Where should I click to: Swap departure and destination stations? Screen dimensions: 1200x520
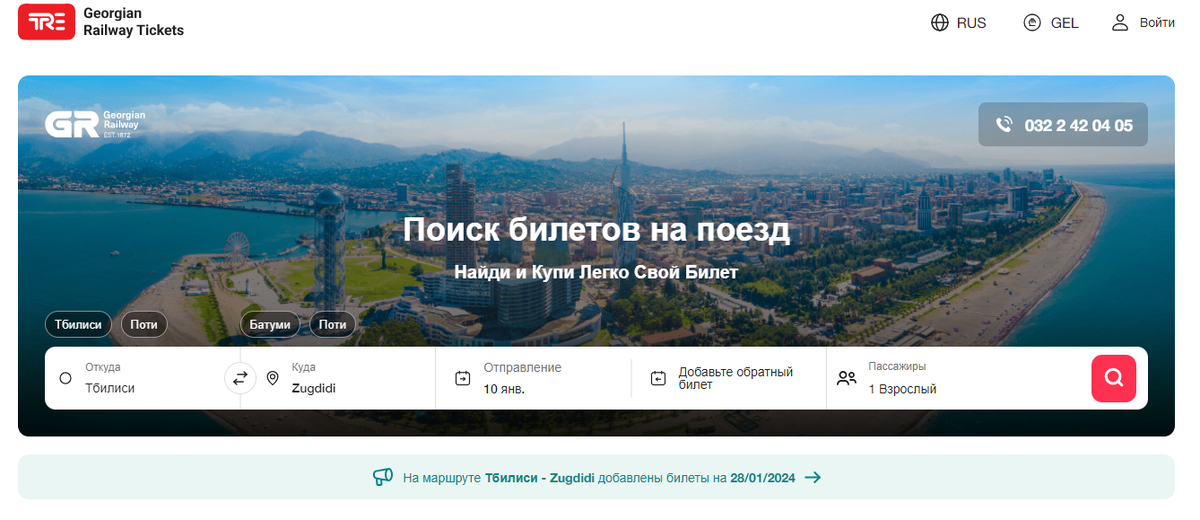pos(240,378)
